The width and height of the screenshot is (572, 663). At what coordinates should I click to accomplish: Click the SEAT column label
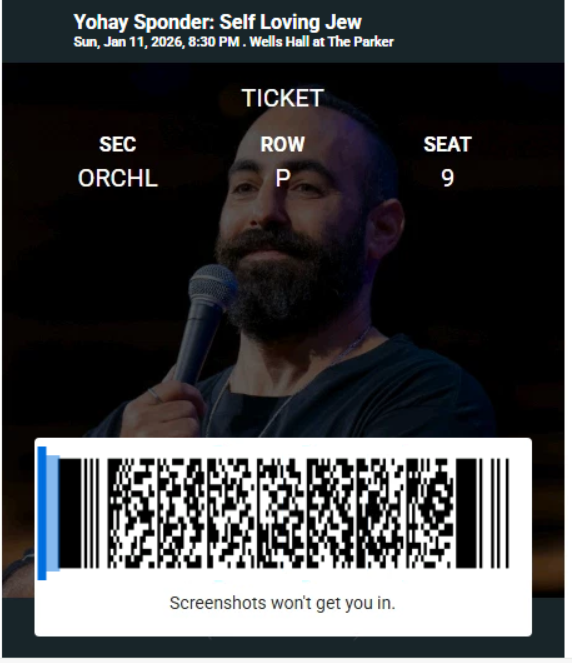coord(447,144)
